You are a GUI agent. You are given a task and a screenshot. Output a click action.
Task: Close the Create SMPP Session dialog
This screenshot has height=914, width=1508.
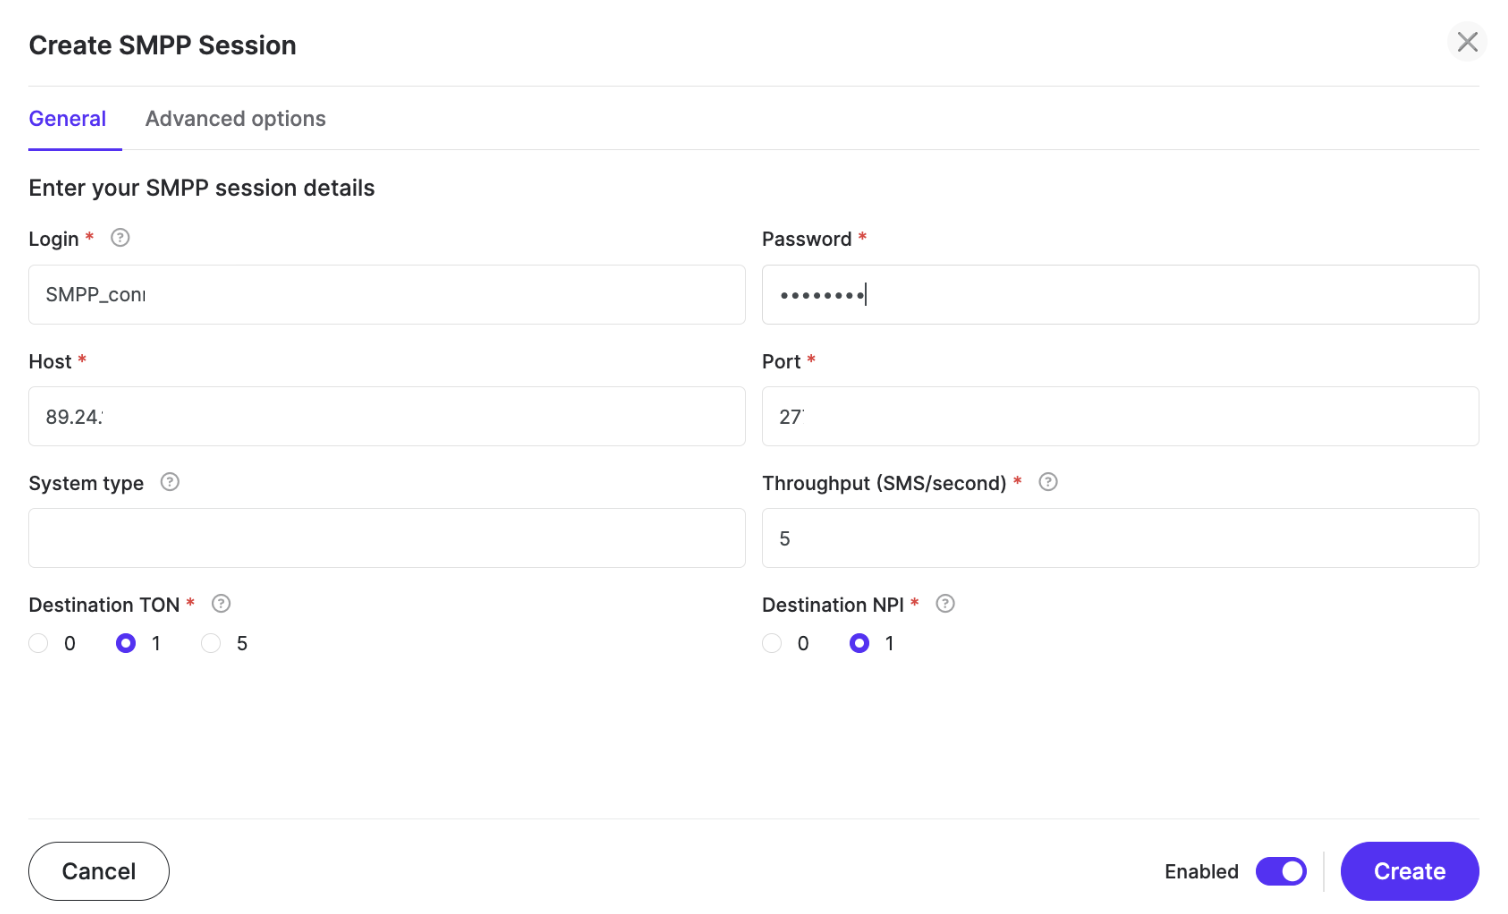(x=1466, y=41)
